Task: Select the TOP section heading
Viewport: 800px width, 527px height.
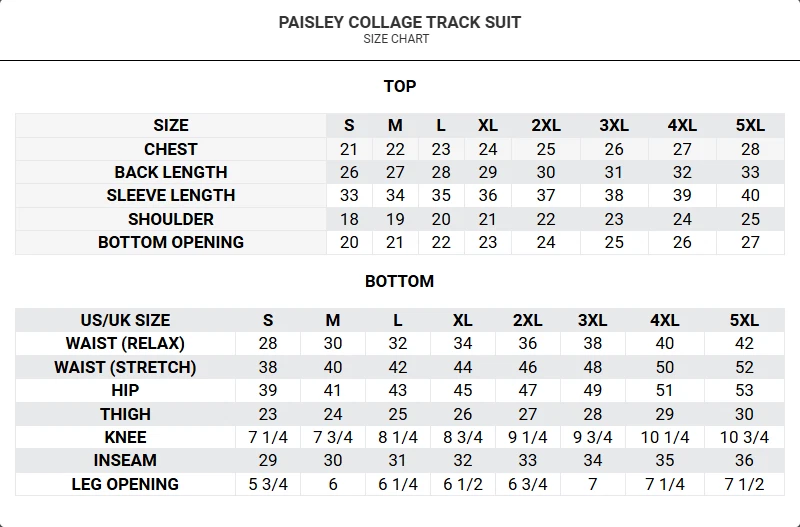Action: (400, 86)
